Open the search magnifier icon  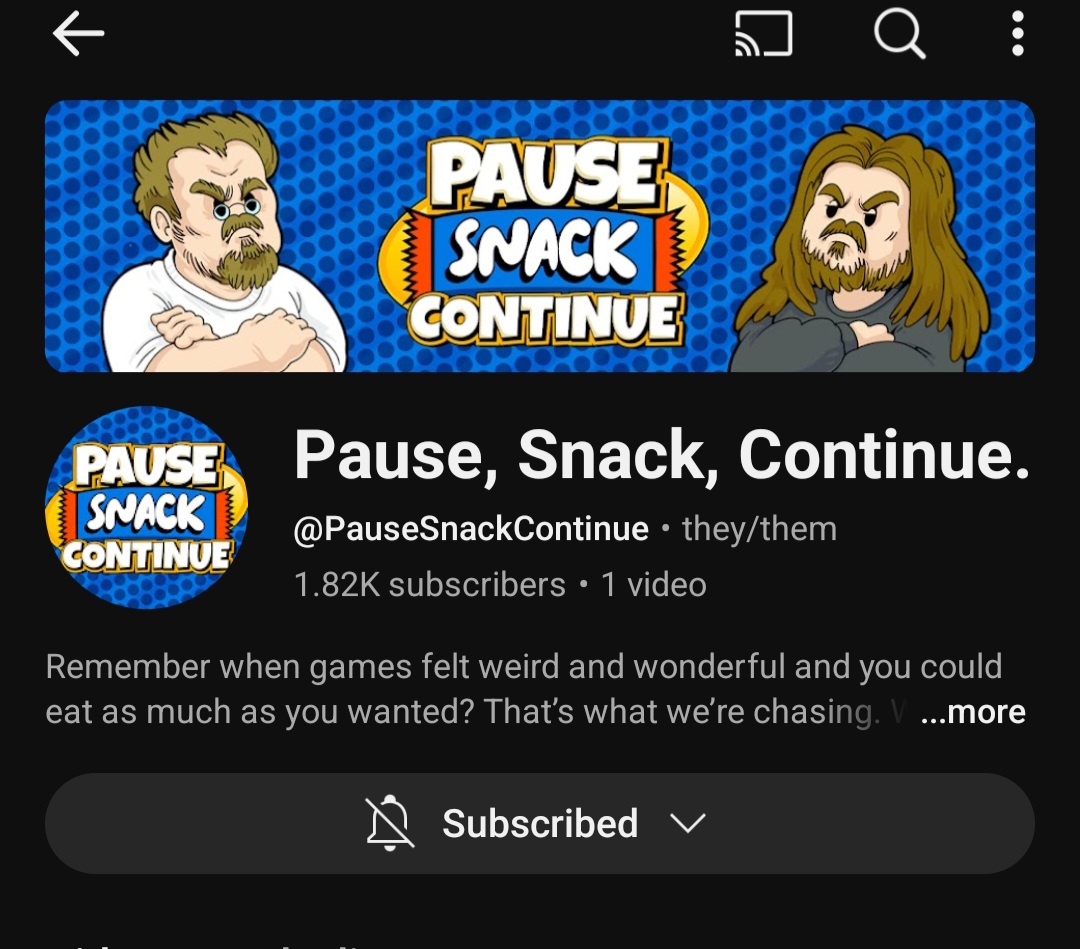pos(899,34)
